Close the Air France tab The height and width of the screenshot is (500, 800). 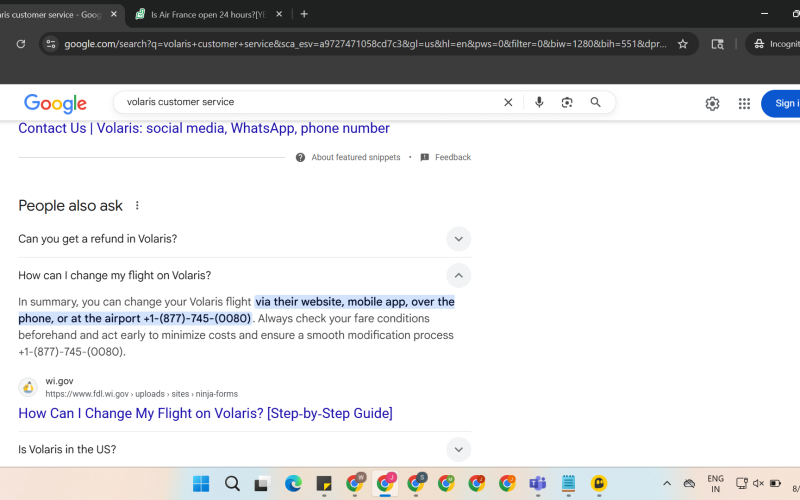[279, 14]
